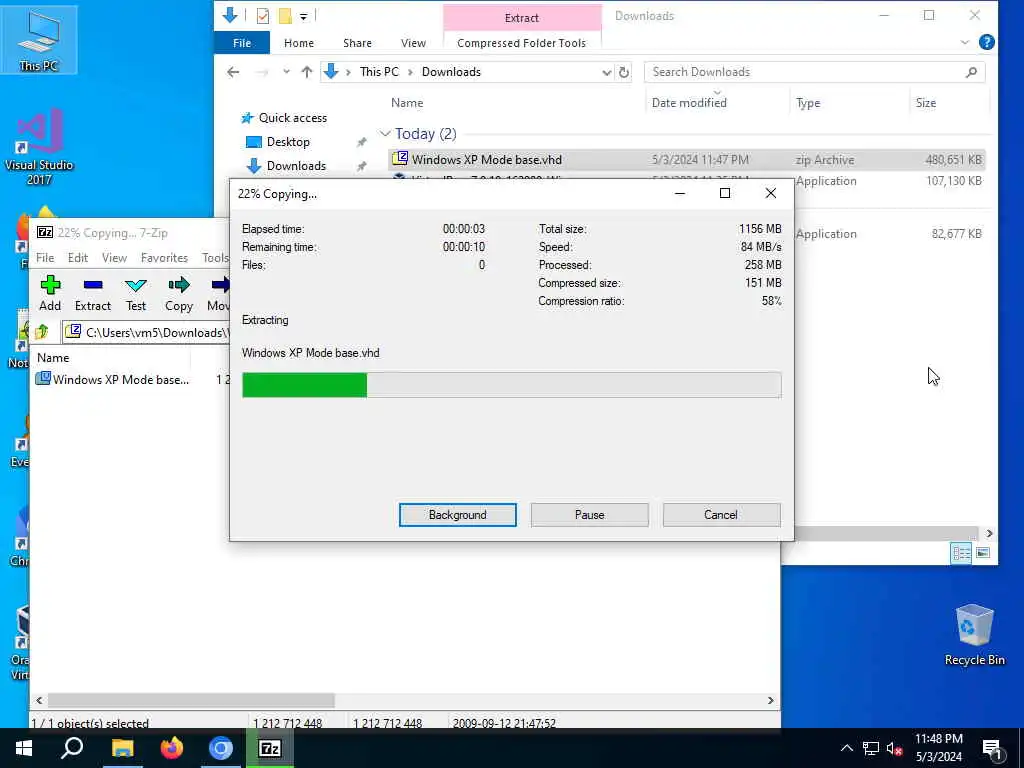
Task: Open Explorer help icon
Action: [x=987, y=42]
